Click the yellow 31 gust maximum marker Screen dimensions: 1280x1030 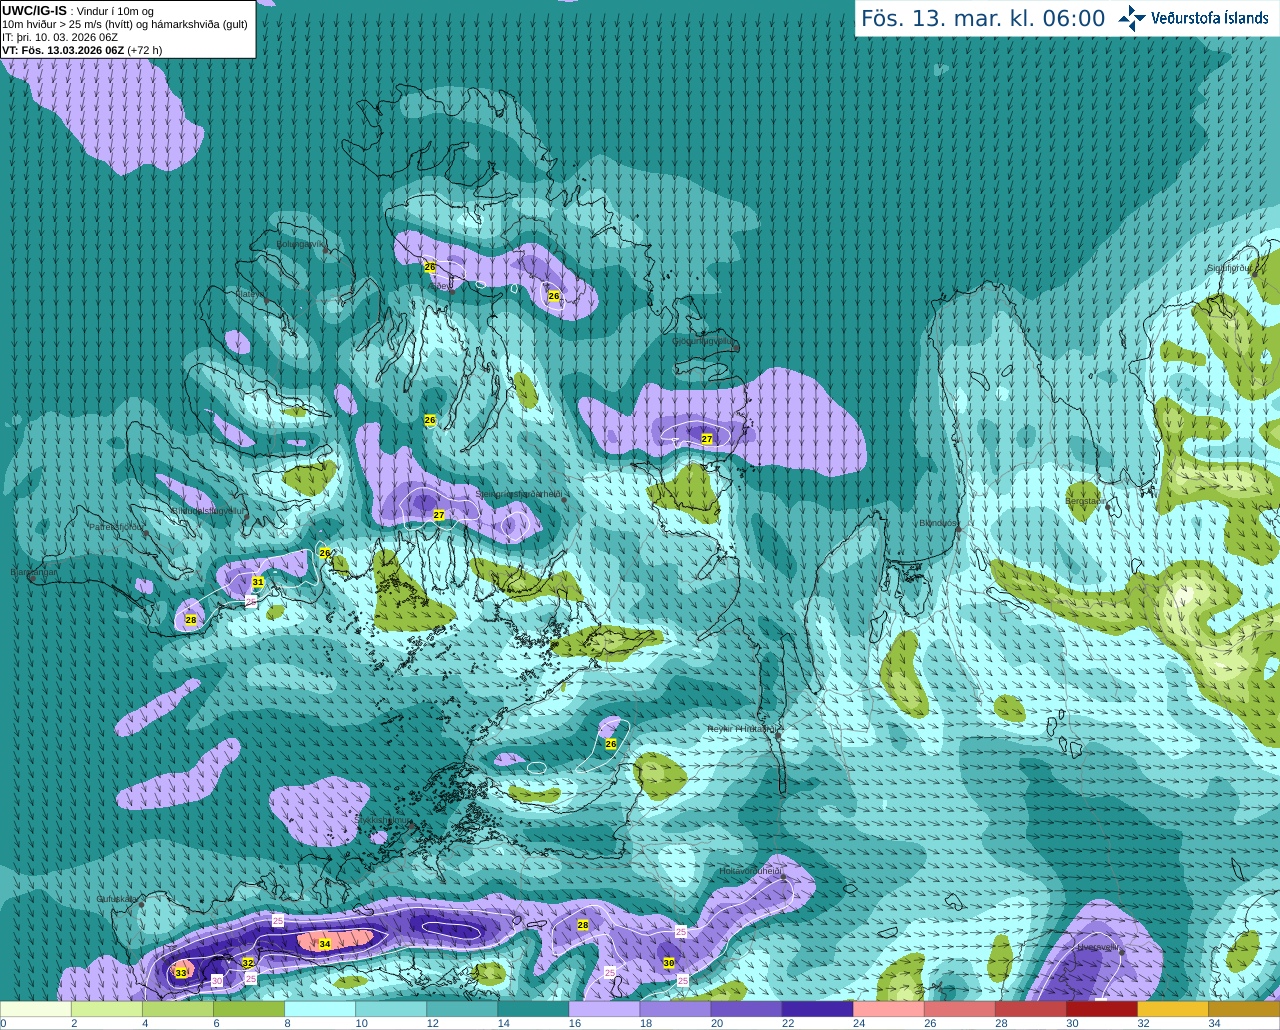click(258, 582)
